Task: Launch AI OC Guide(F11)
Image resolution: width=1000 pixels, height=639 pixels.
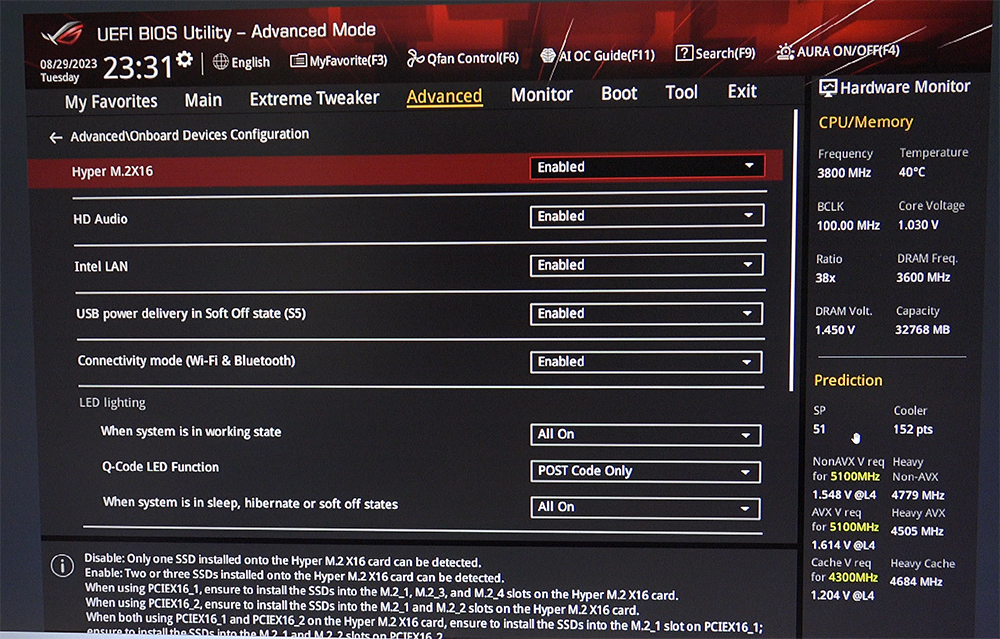Action: [598, 55]
